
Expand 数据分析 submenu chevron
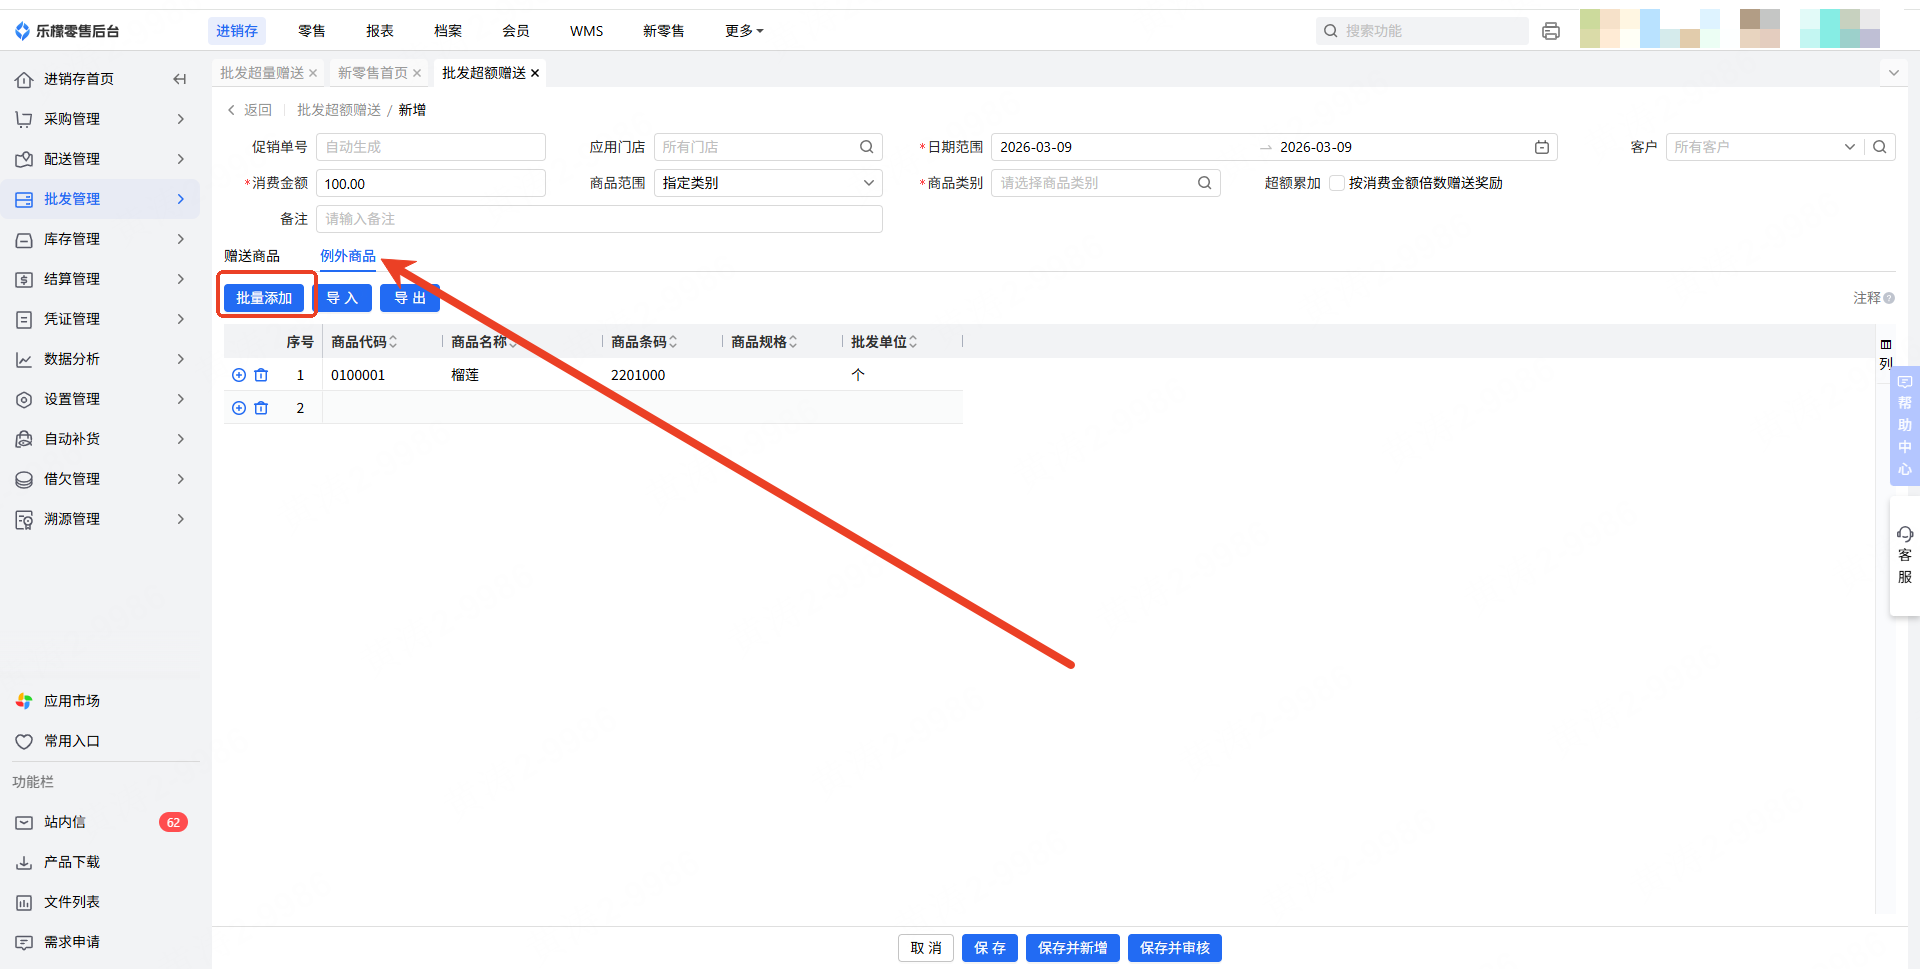coord(181,359)
